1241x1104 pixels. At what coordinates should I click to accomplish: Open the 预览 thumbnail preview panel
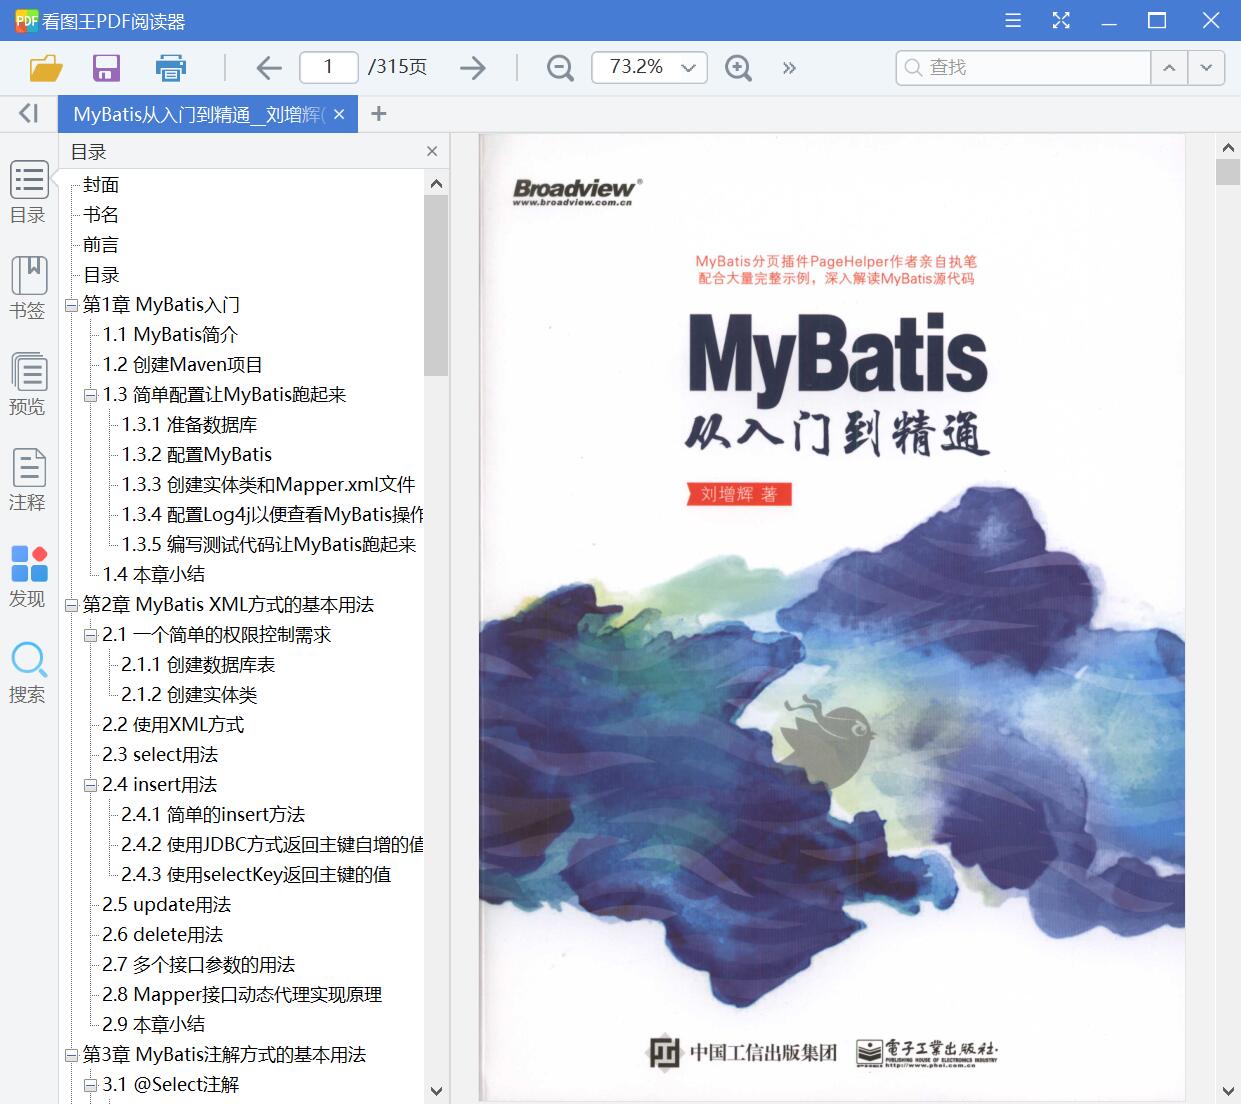(x=28, y=384)
